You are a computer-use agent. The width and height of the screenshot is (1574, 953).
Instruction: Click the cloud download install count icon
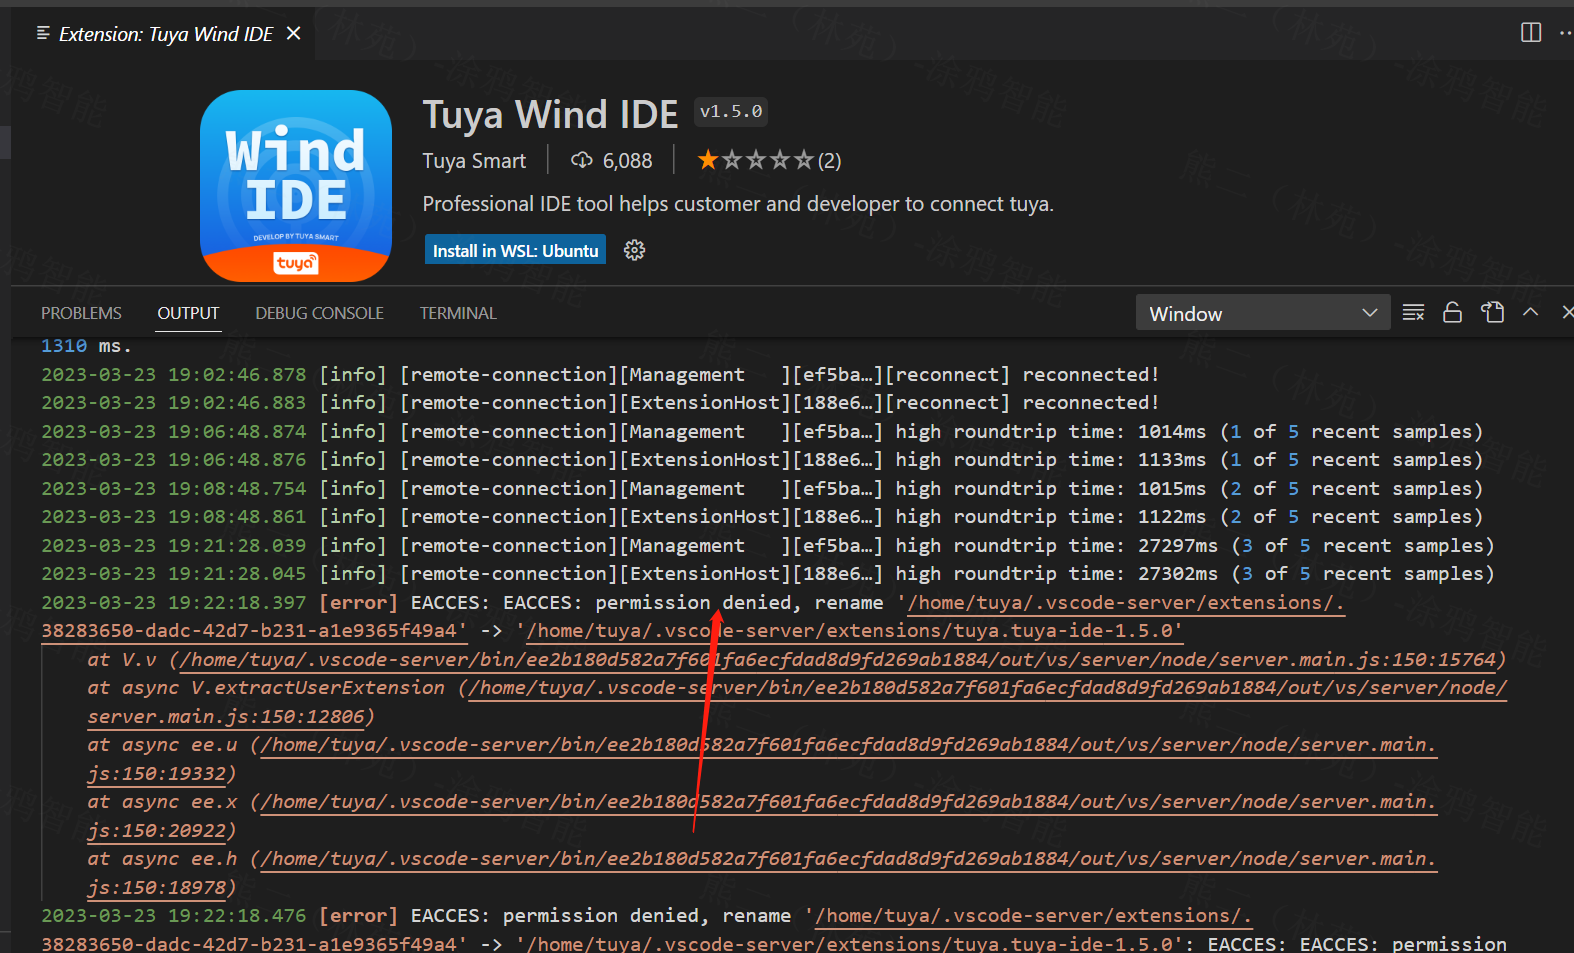tap(581, 160)
